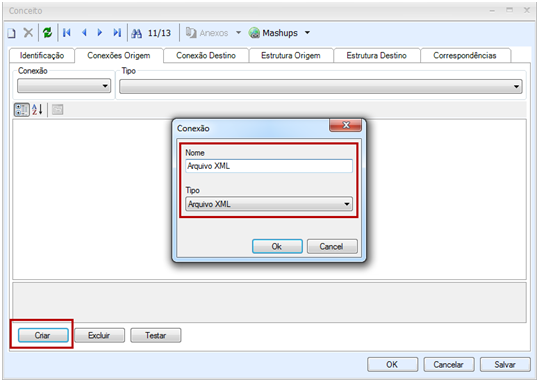Image resolution: width=539 pixels, height=382 pixels.
Task: Click the Criar button
Action: [x=43, y=335]
